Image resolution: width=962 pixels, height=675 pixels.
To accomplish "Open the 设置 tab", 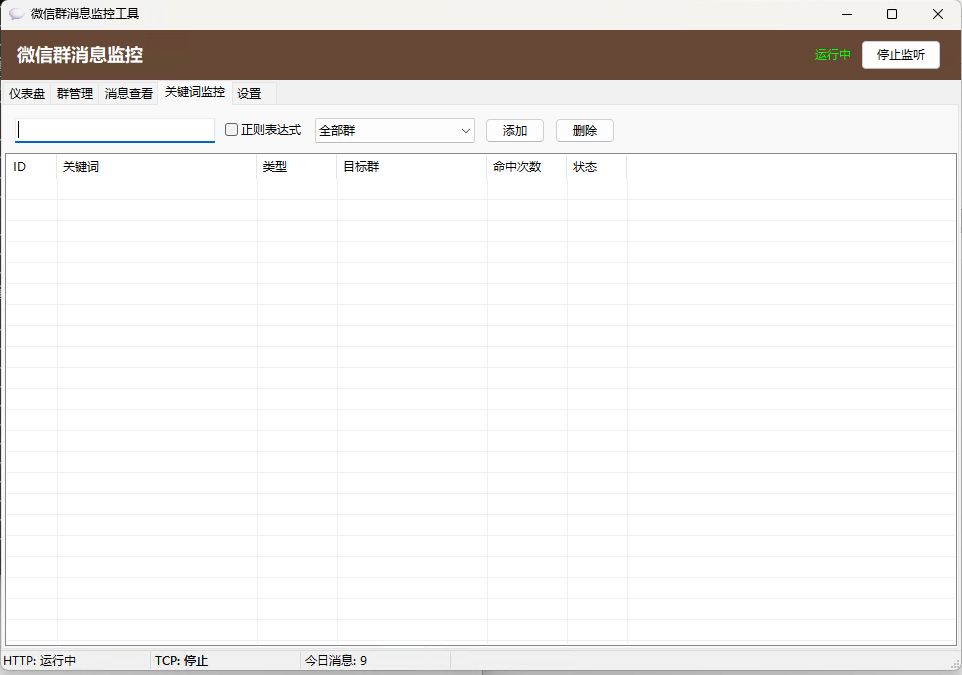I will click(249, 94).
